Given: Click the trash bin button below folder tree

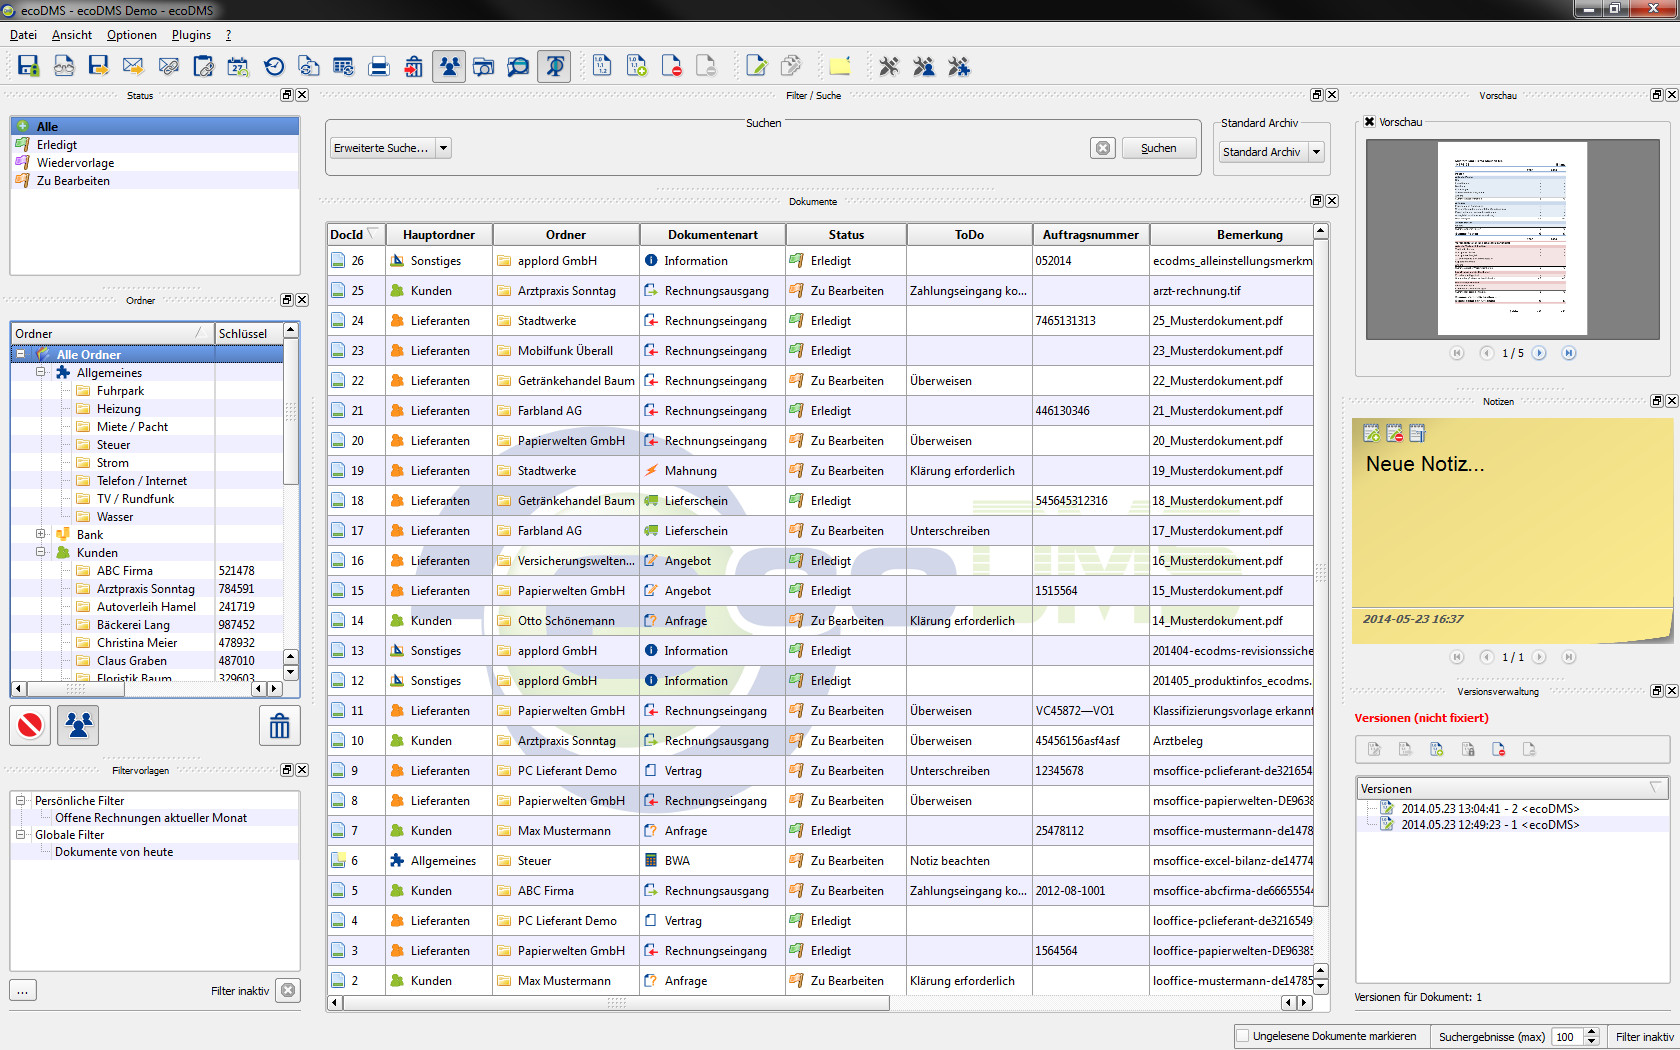Looking at the screenshot, I should click(x=280, y=726).
